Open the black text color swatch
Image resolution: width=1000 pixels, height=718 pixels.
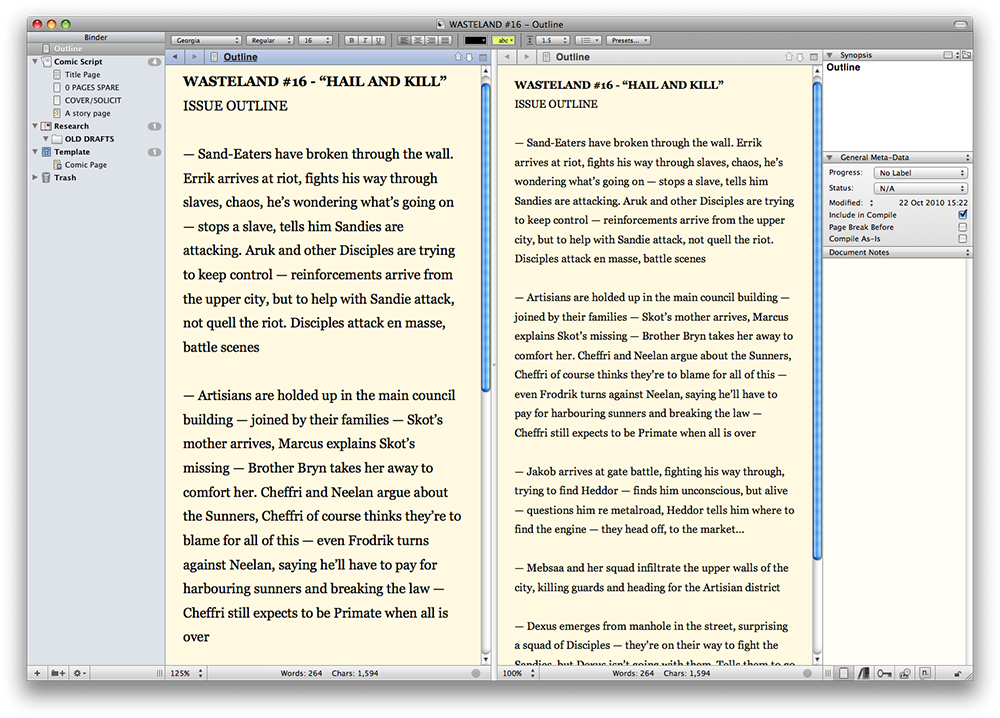(475, 41)
